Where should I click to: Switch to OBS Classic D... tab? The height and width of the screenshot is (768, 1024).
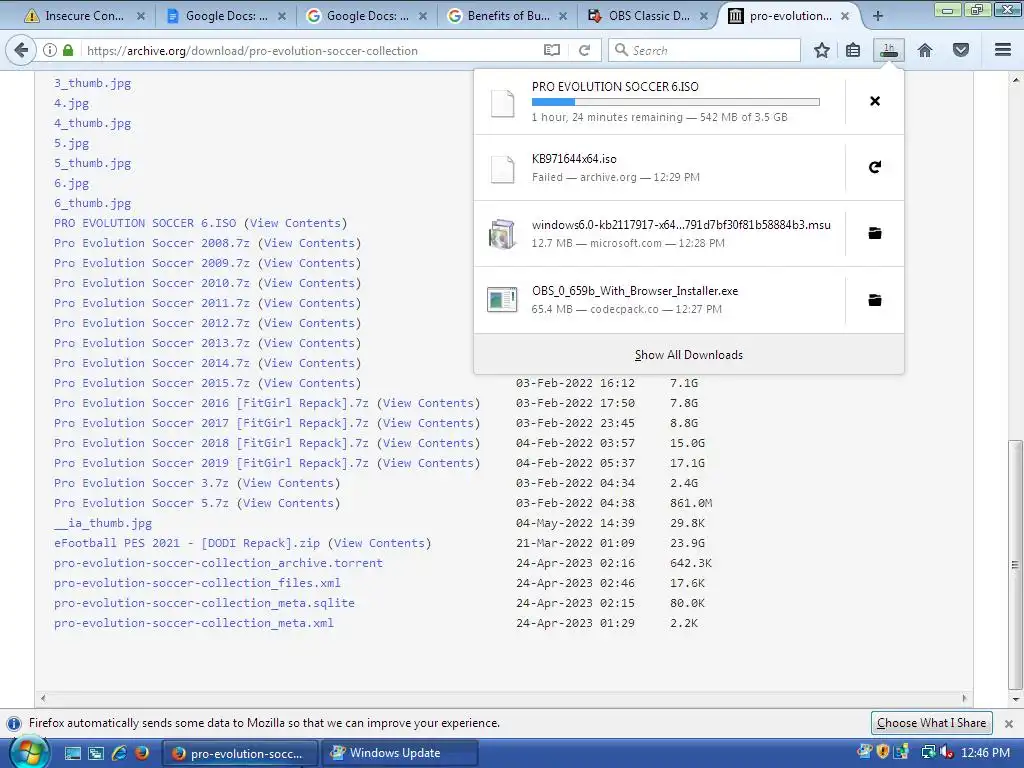tap(648, 16)
